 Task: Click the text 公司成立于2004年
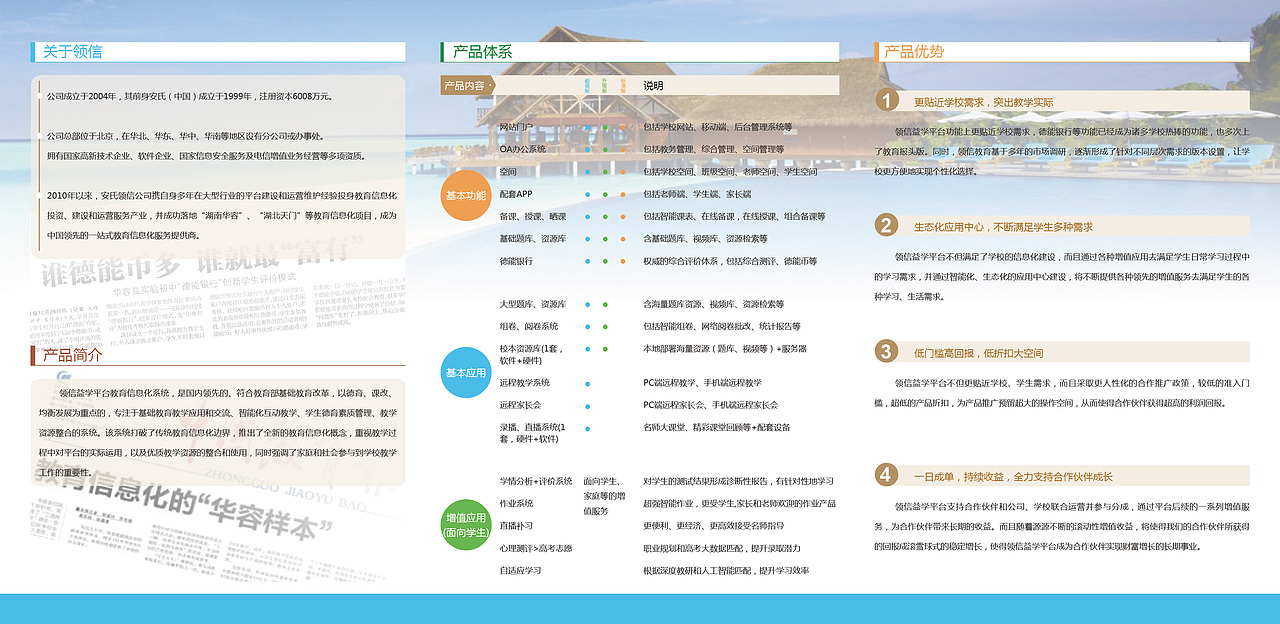click(x=80, y=96)
